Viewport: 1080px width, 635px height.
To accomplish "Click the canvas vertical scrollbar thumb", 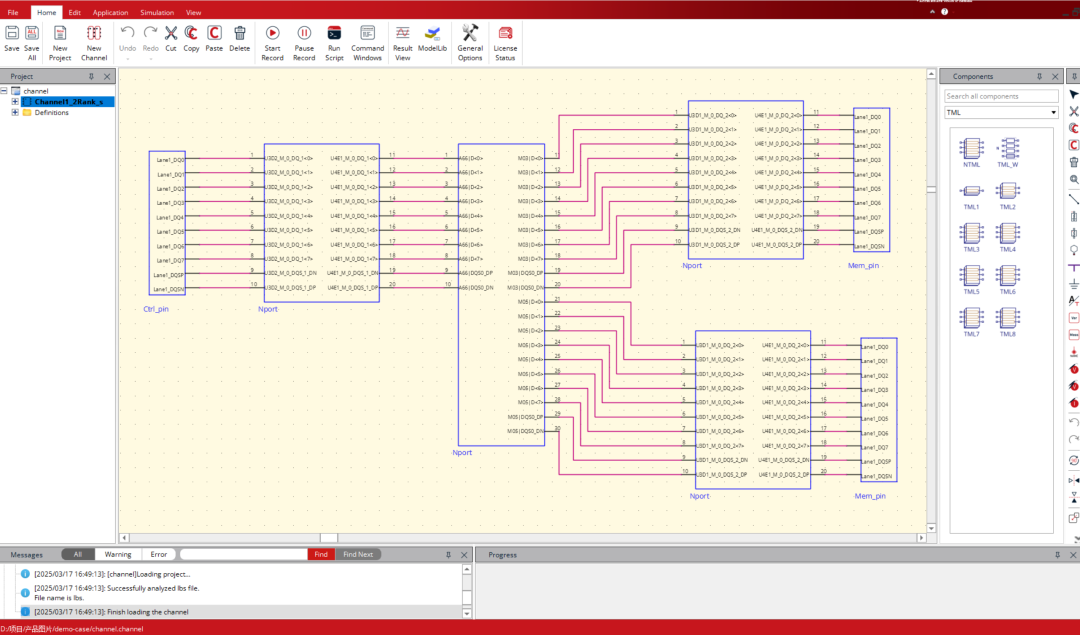I will click(x=931, y=189).
